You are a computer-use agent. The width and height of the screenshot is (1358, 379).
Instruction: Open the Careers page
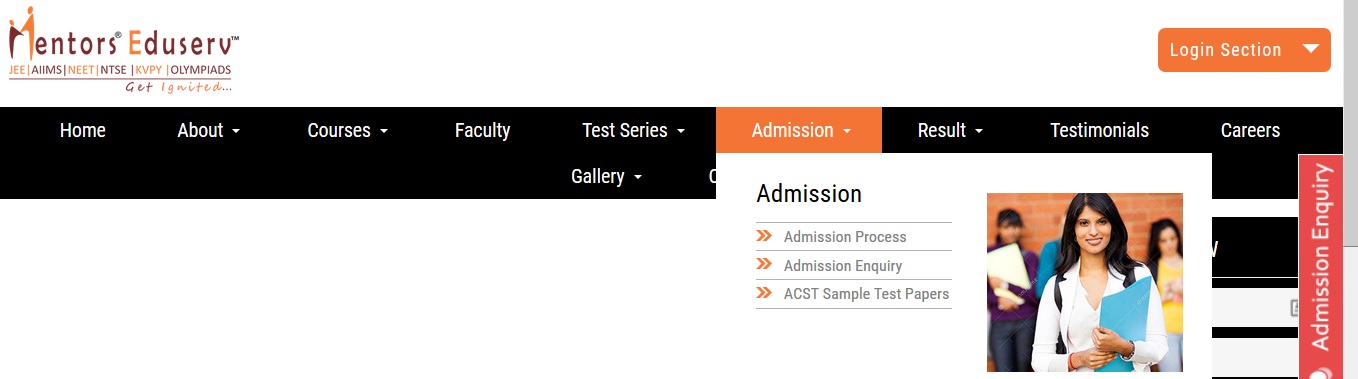1250,130
